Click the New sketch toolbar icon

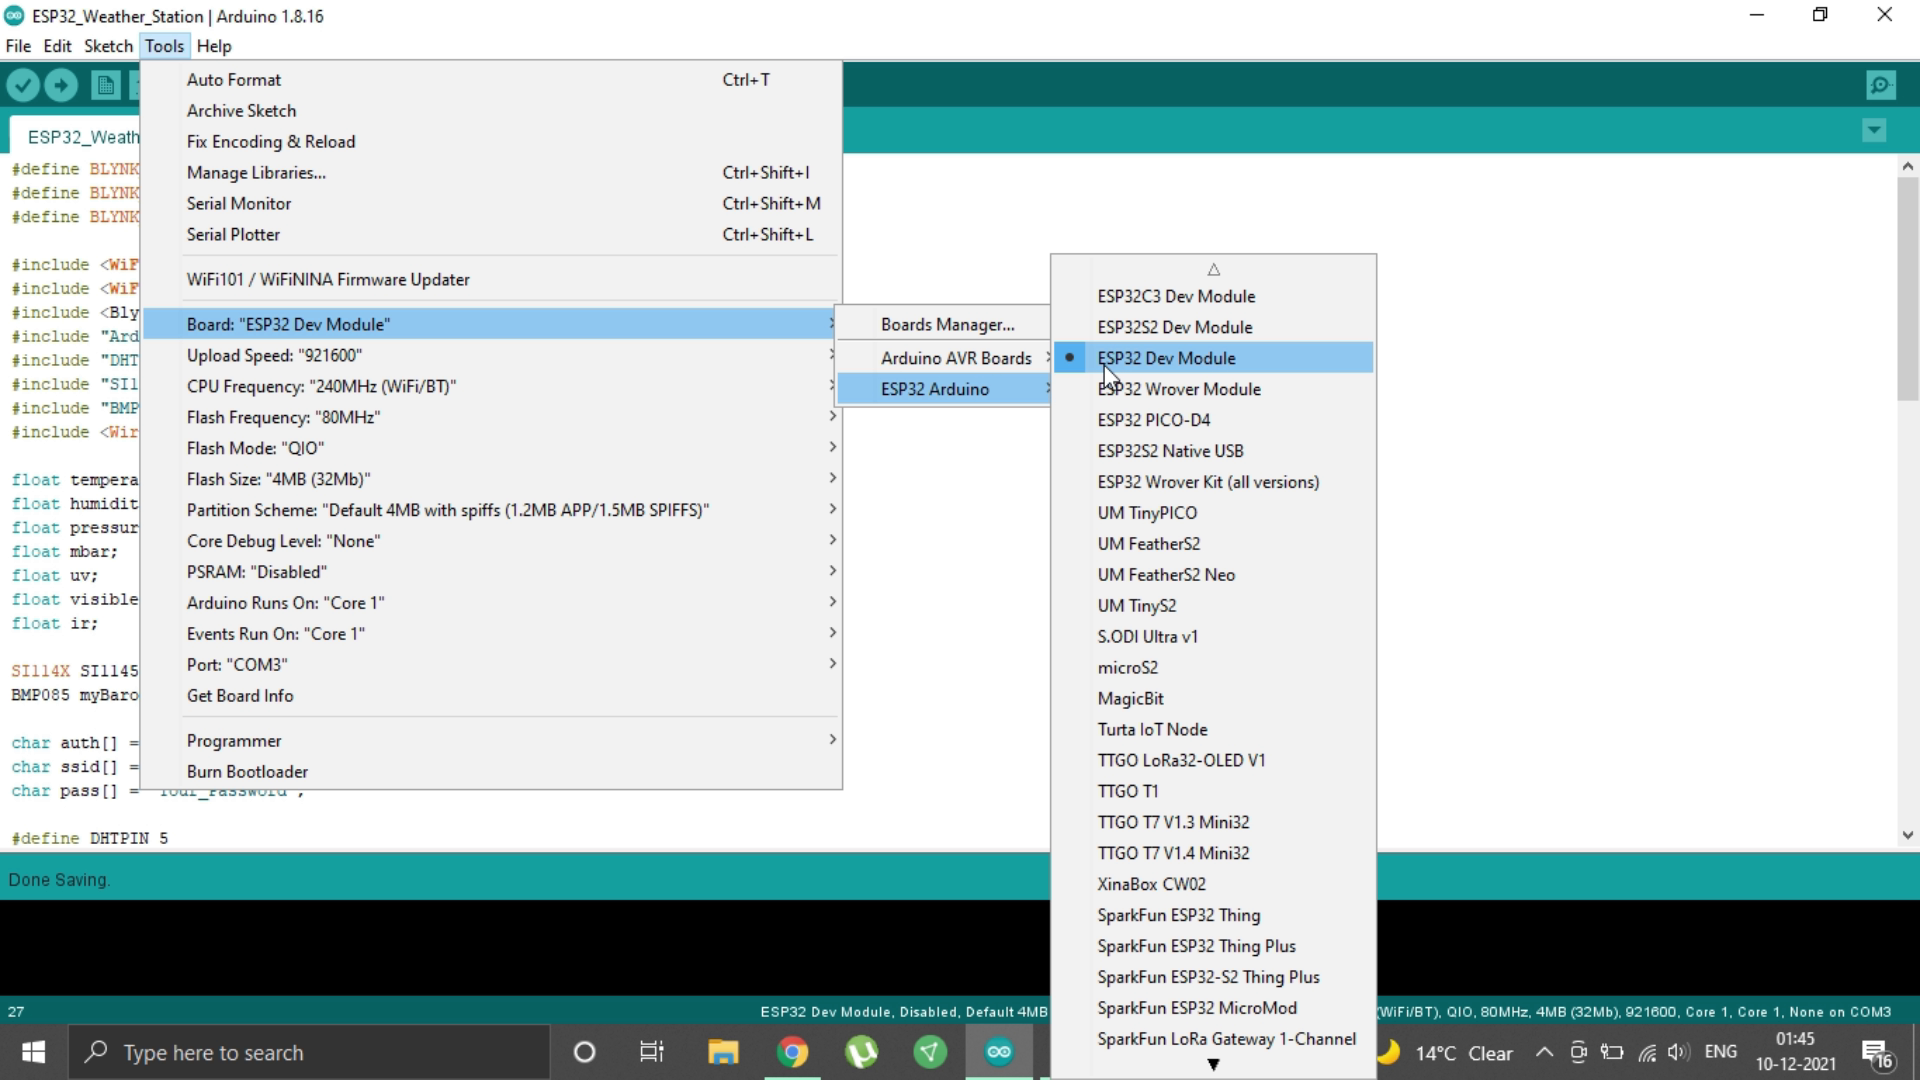click(x=105, y=86)
